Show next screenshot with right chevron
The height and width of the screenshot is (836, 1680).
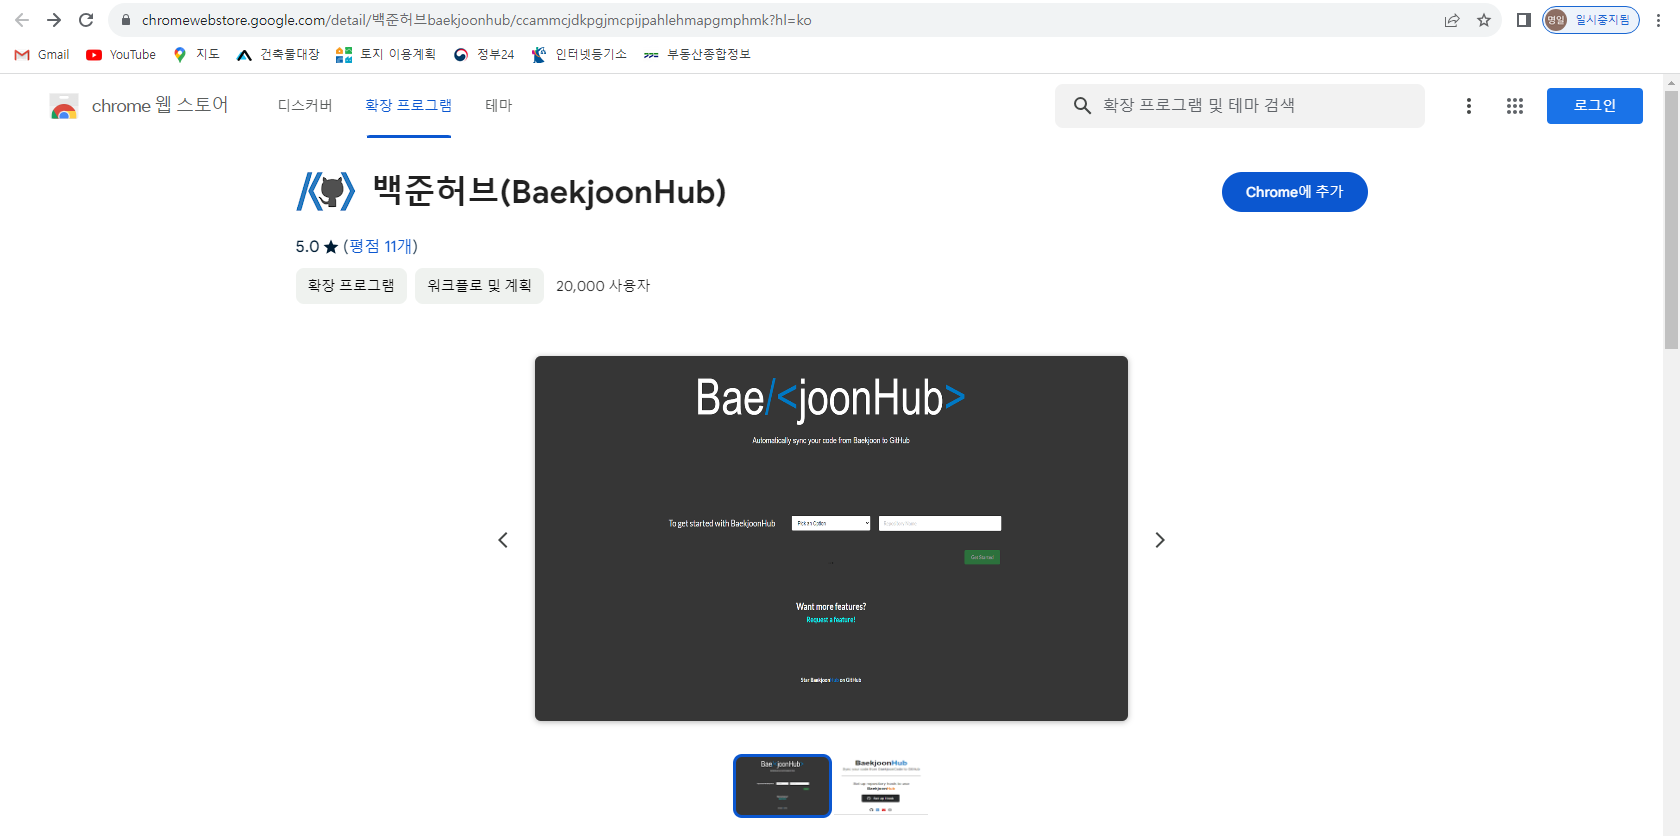pos(1160,540)
